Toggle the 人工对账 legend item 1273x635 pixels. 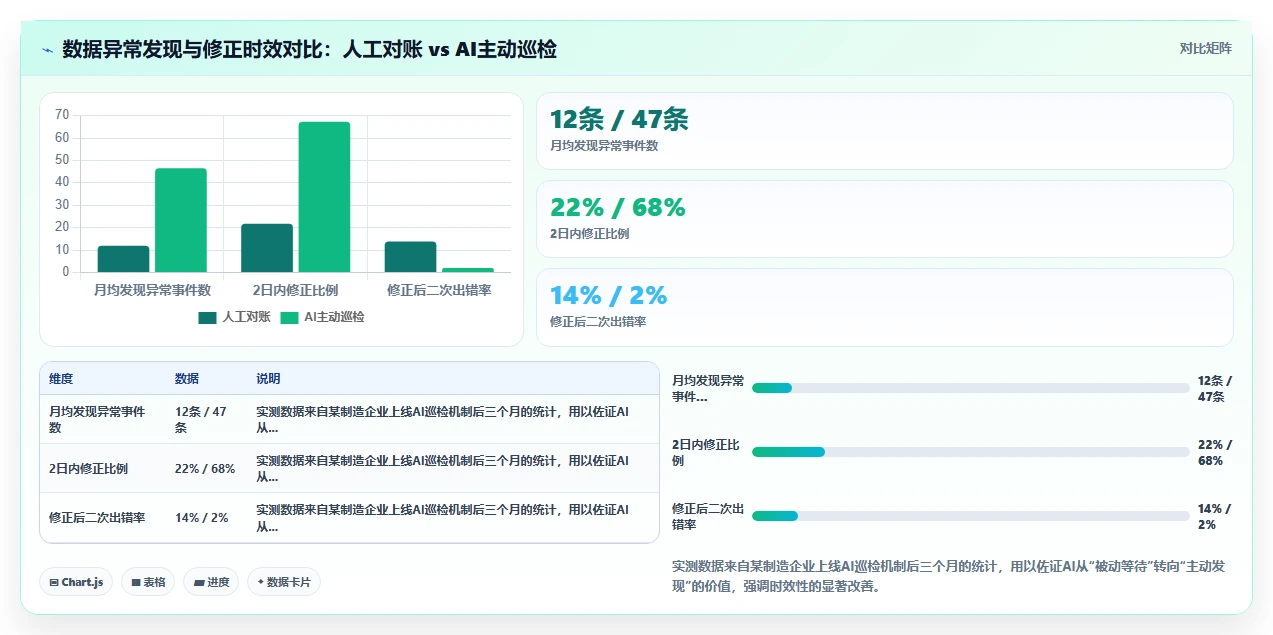pos(234,317)
